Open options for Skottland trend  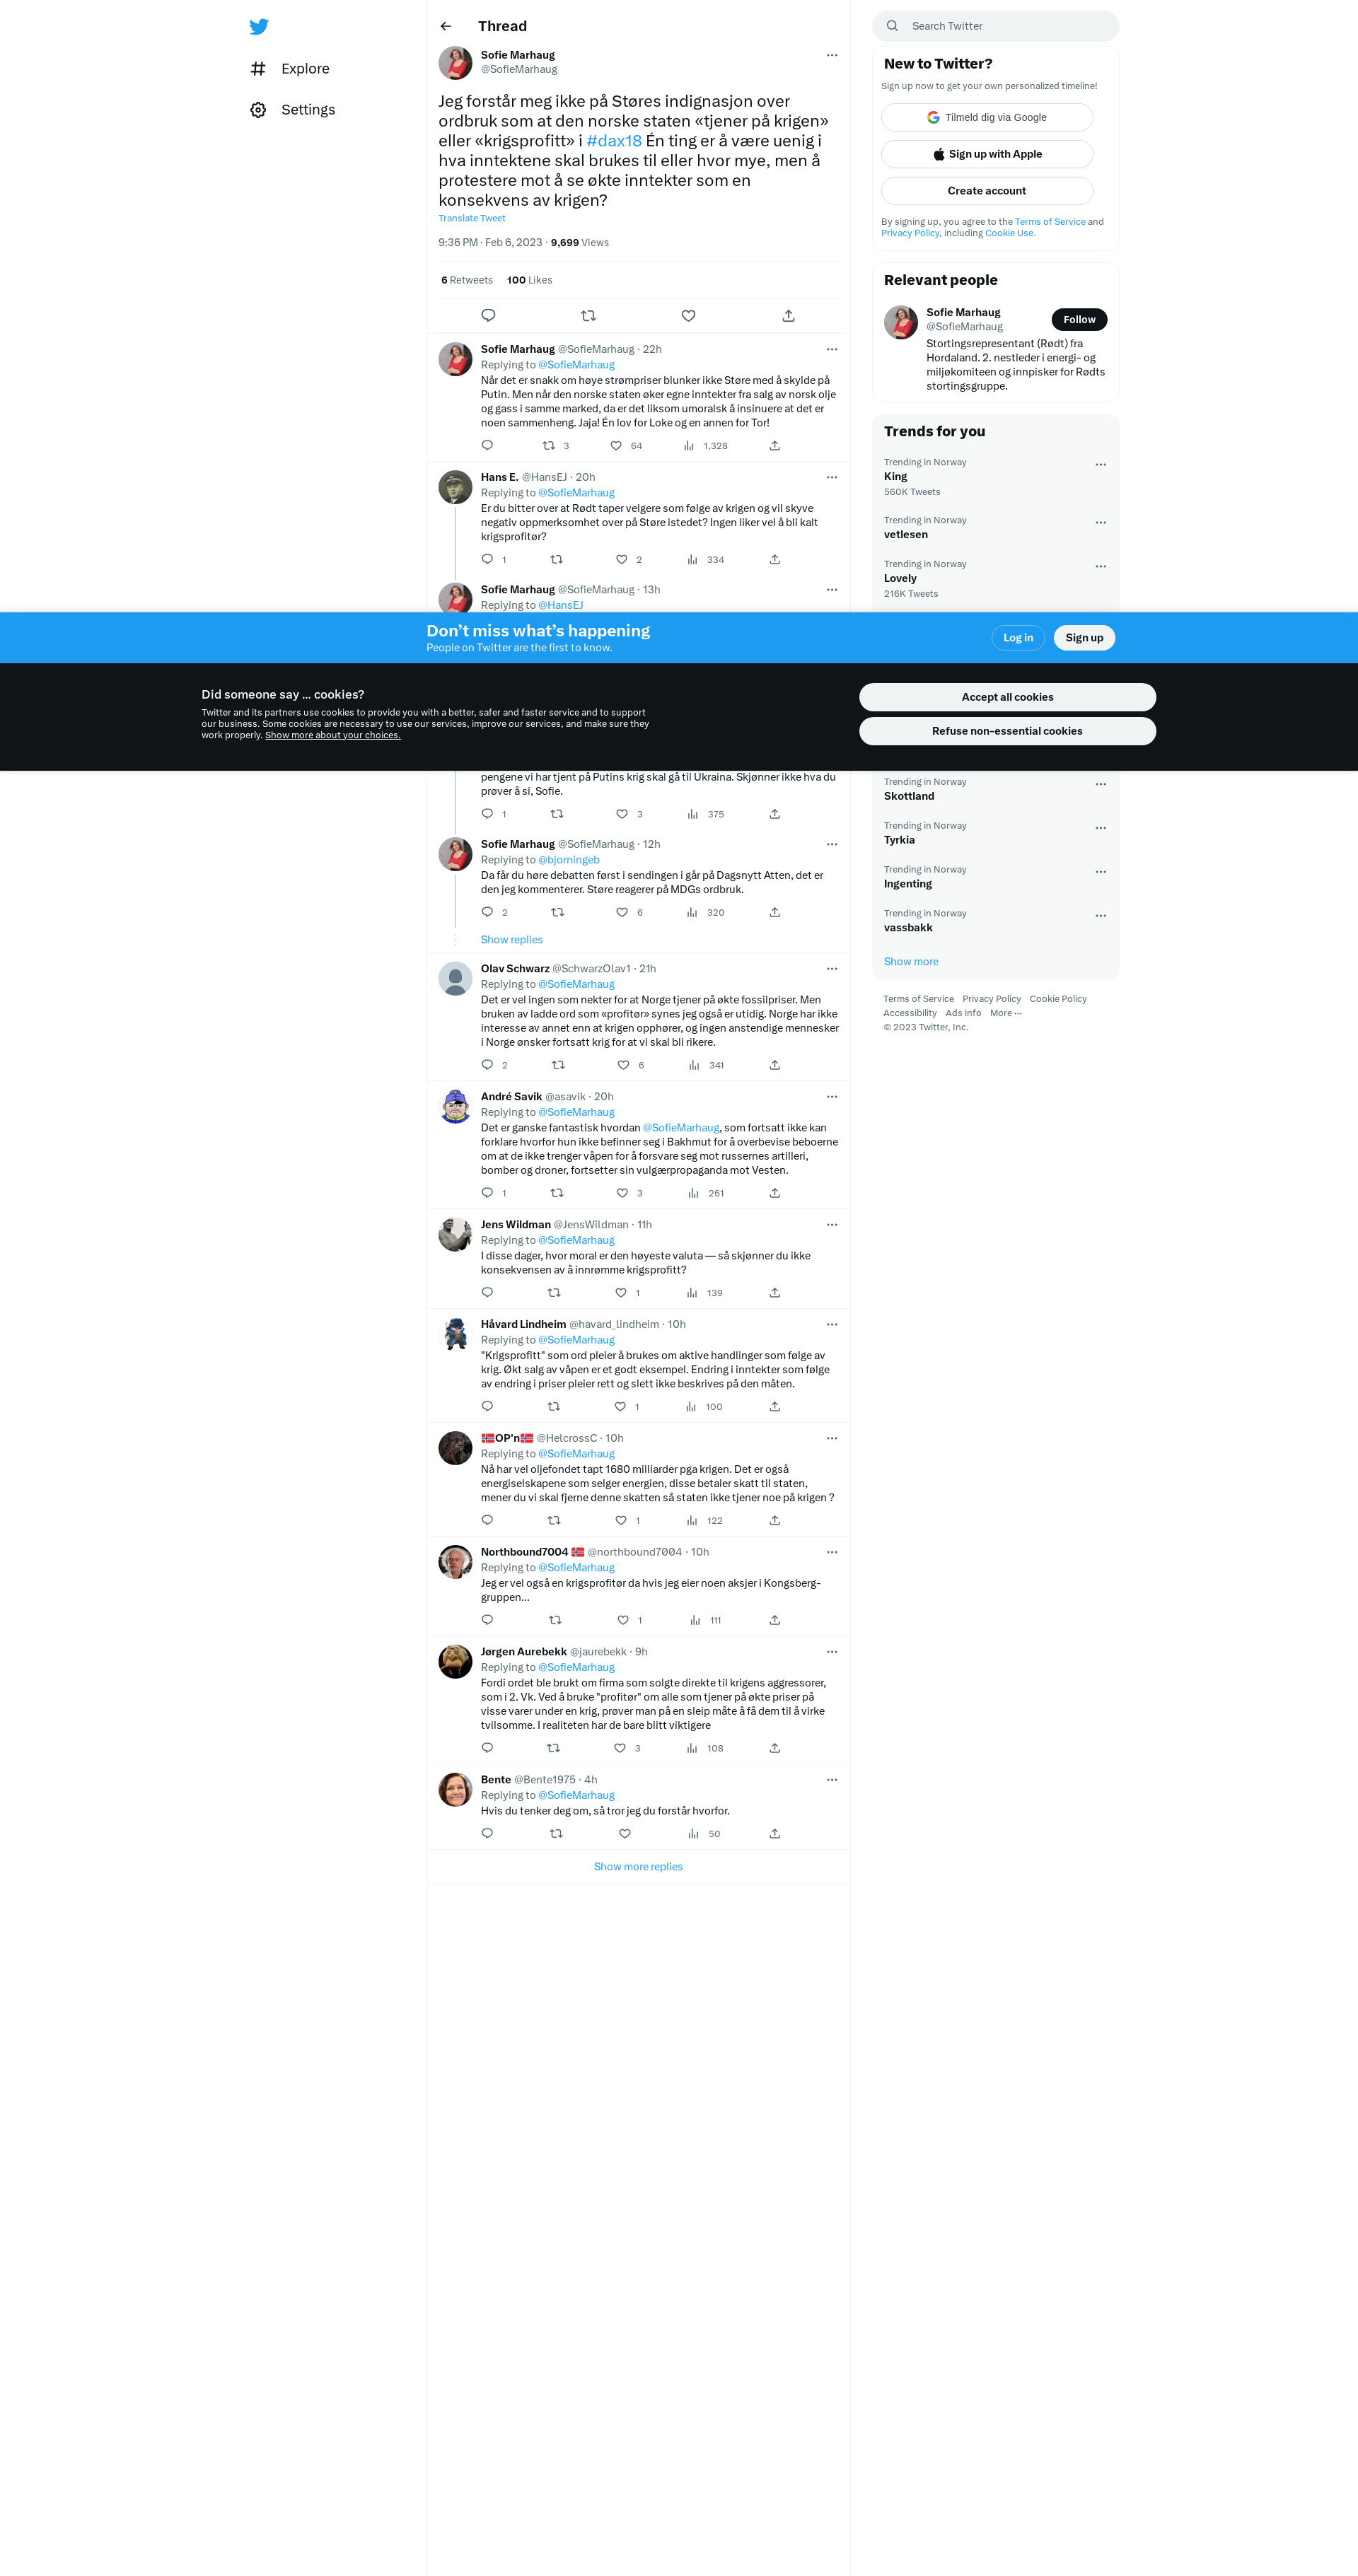point(1100,785)
